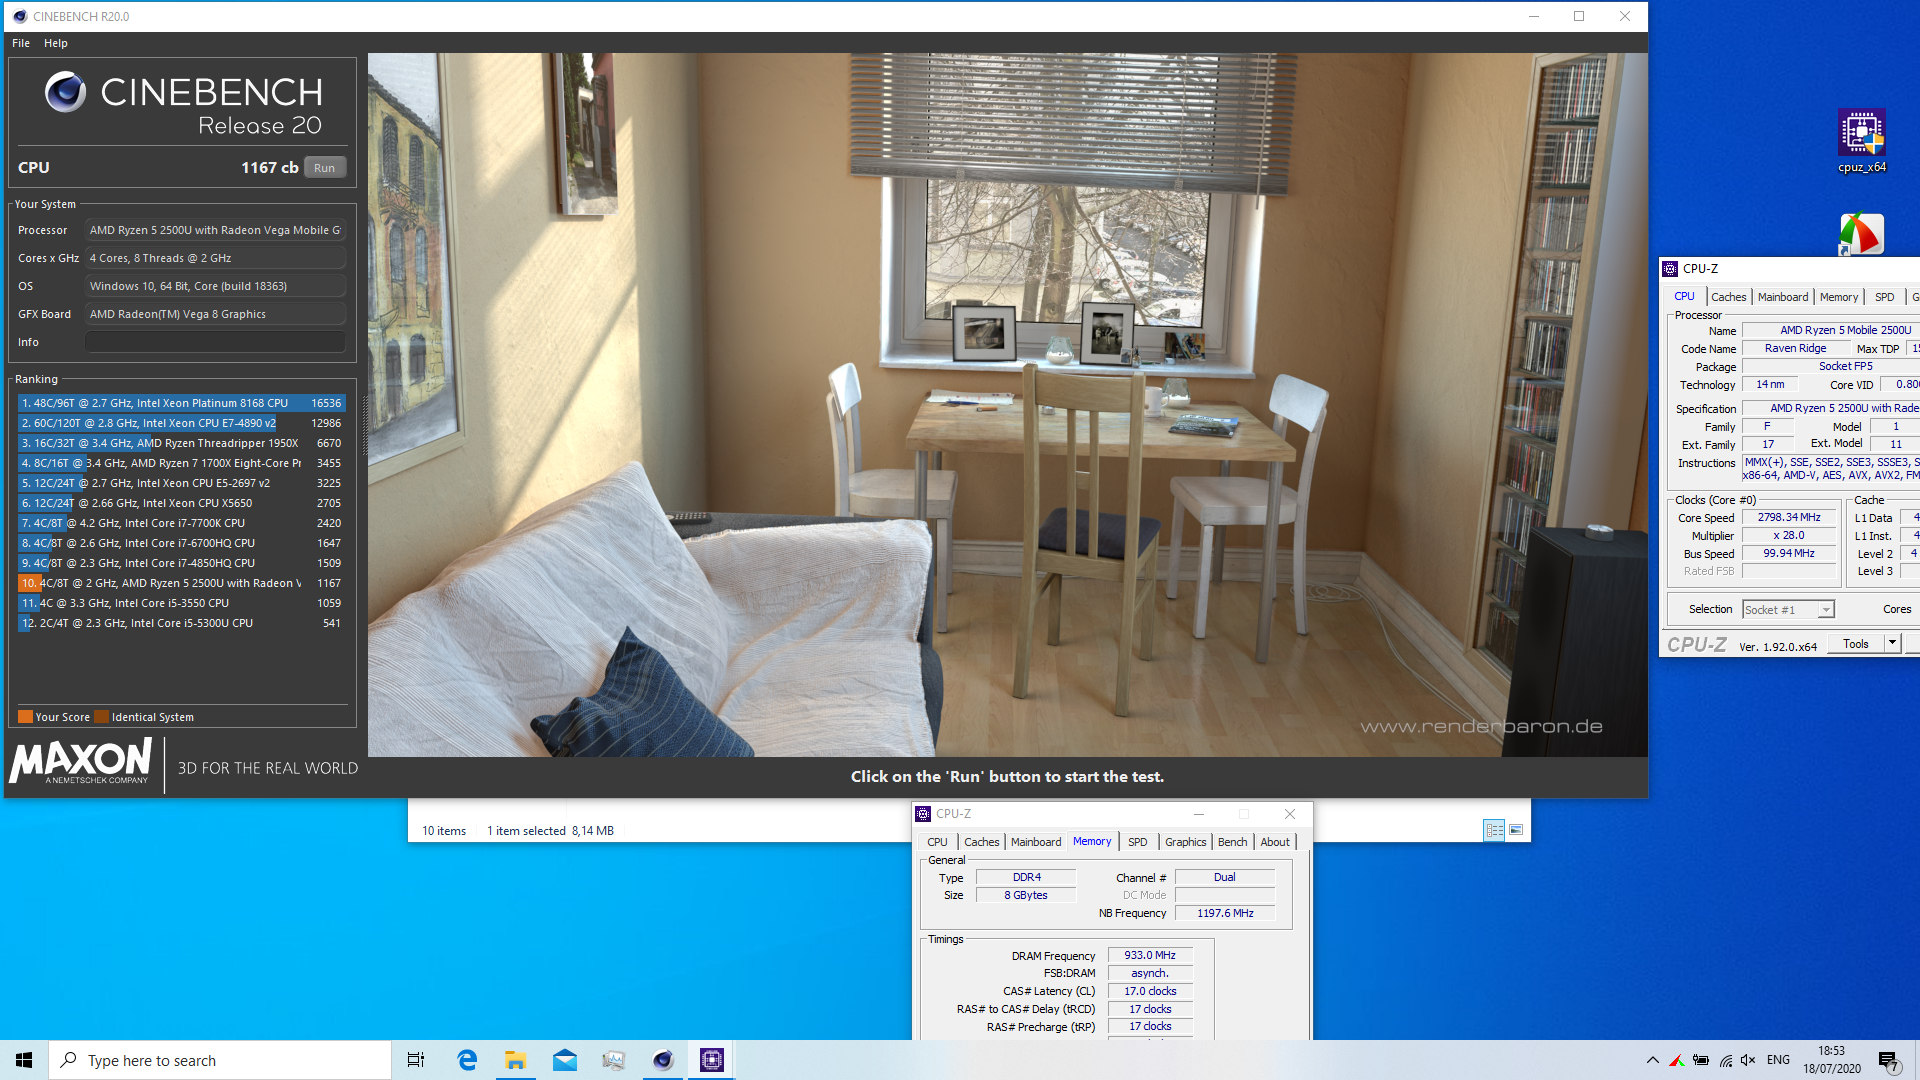Switch to Memory tab in right CPU-Z window
The height and width of the screenshot is (1080, 1920).
[1838, 297]
